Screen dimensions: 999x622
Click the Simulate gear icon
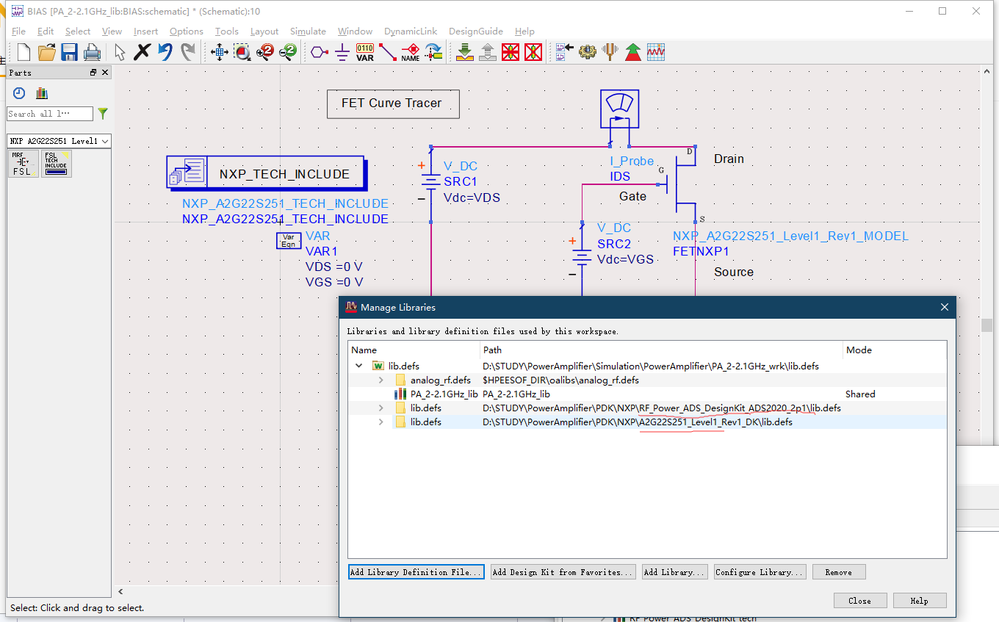click(x=587, y=52)
